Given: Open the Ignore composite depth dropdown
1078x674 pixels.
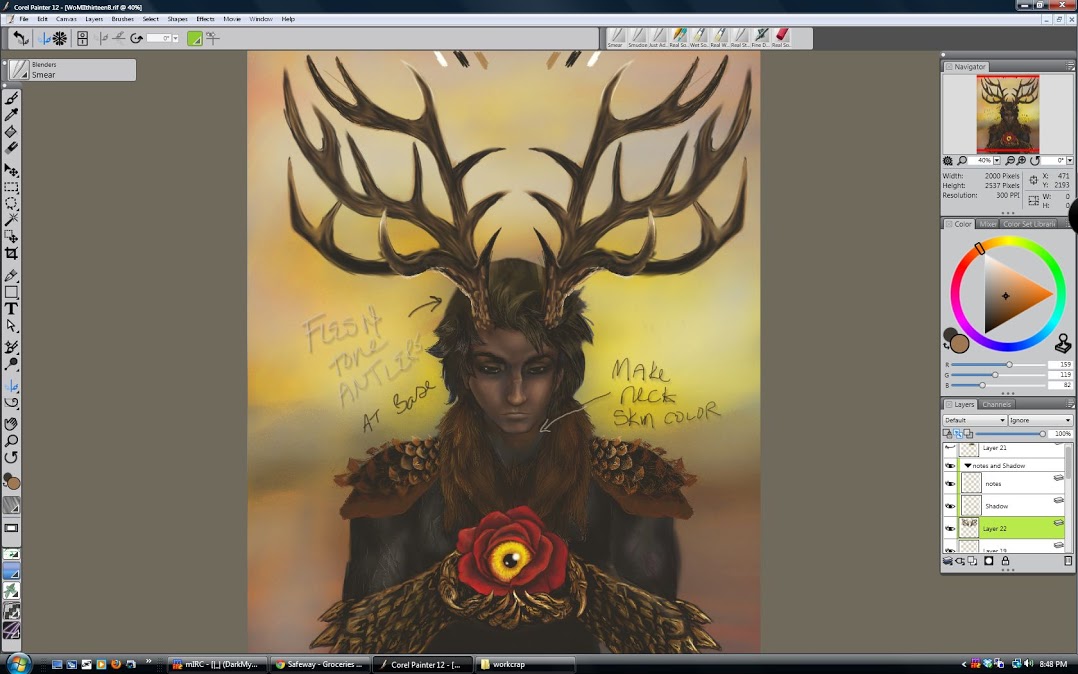Looking at the screenshot, I should [x=1040, y=420].
